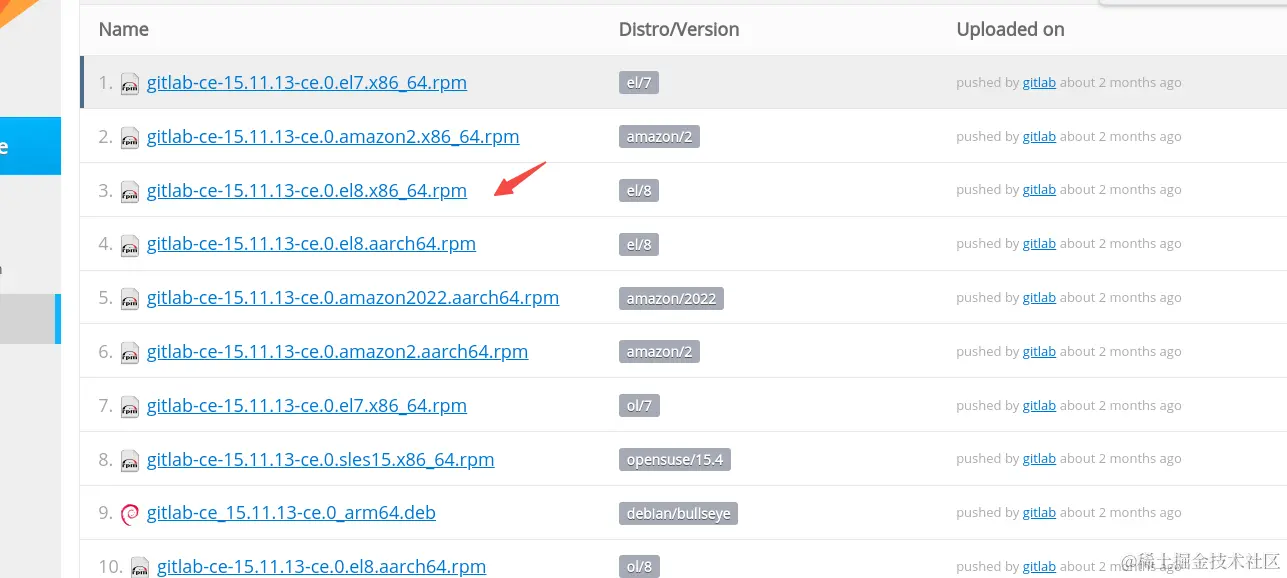1287x578 pixels.
Task: Click the package icon beside el8.x86_64.rpm
Action: coord(130,192)
